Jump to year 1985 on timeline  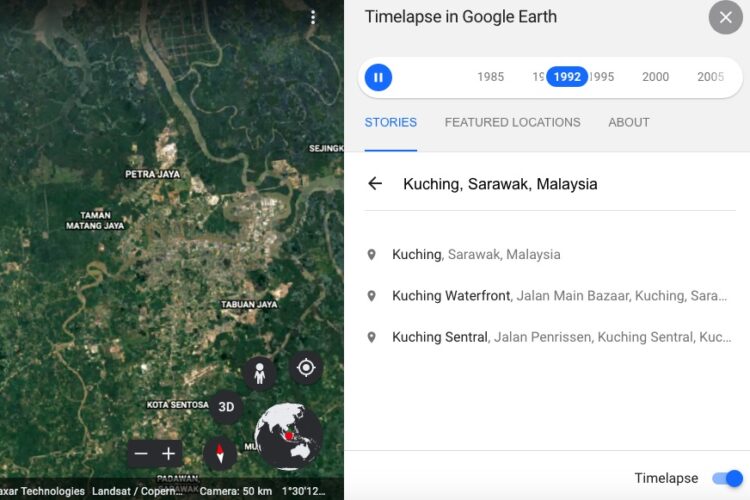tap(491, 77)
